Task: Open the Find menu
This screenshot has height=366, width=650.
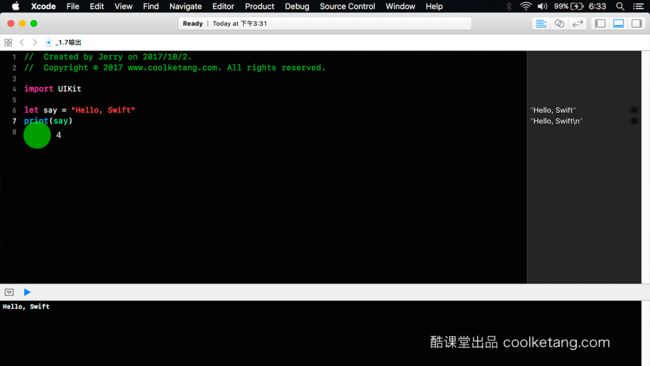Action: coord(150,6)
